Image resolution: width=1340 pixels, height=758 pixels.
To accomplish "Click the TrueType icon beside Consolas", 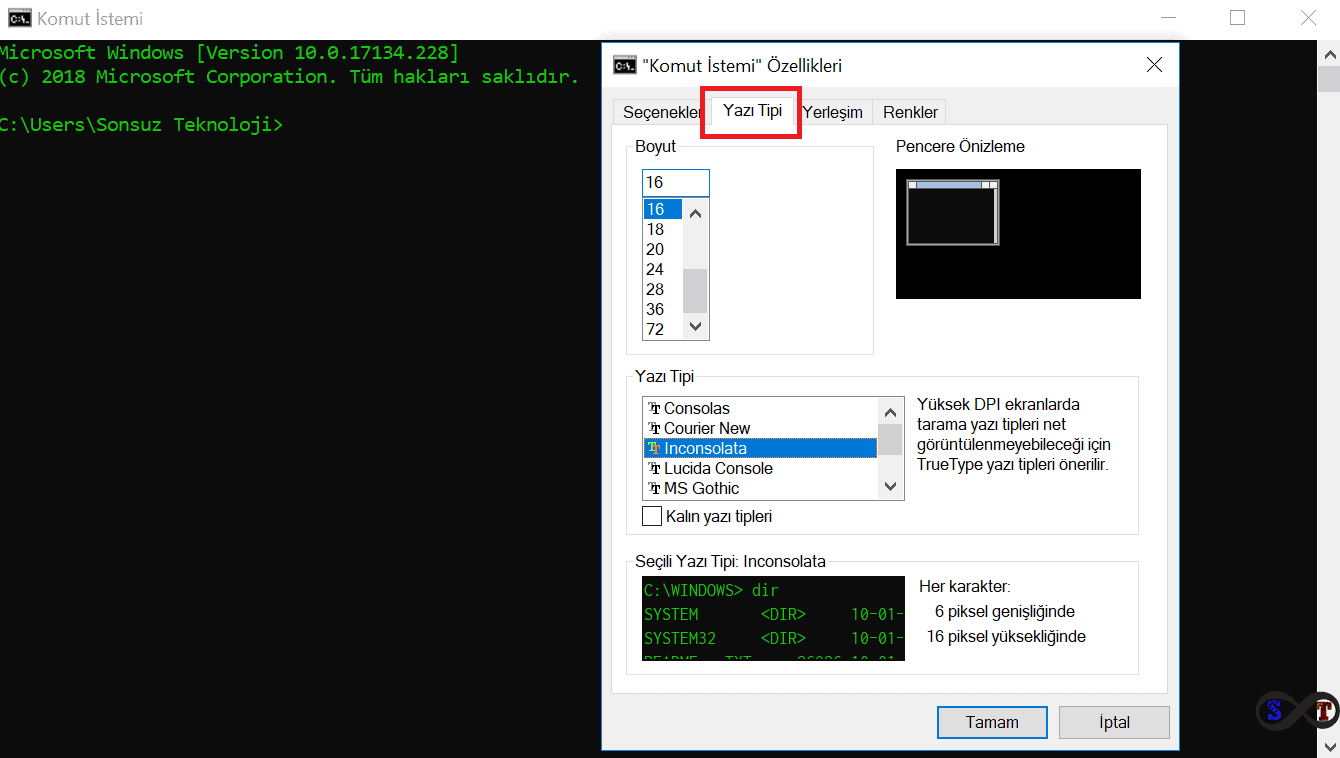I will [x=654, y=409].
